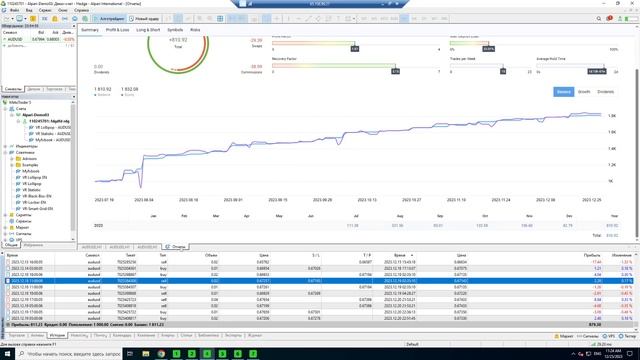640x360 pixels.
Task: Click the crosshair cursor toolbar icon
Action: 277,19
